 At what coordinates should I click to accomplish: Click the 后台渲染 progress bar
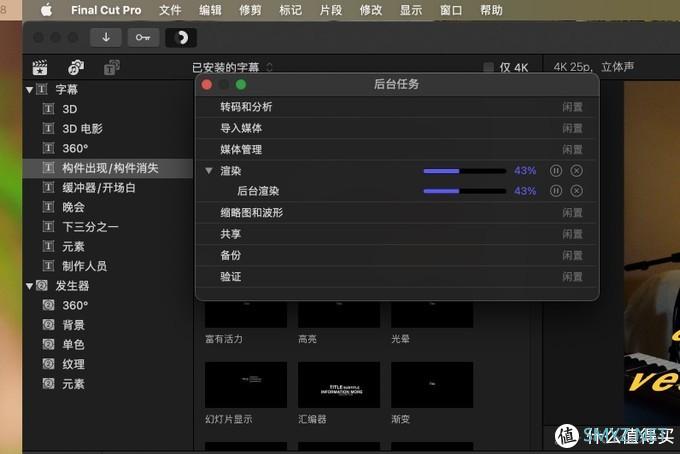tap(465, 191)
